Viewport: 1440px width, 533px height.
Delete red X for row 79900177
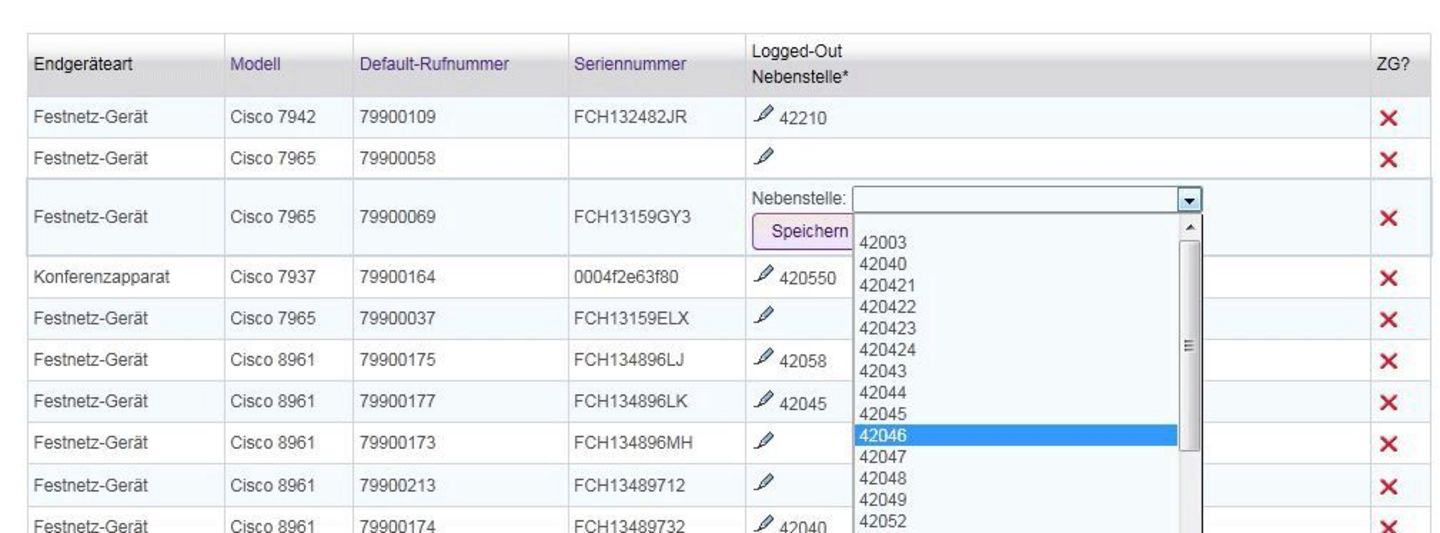1388,403
